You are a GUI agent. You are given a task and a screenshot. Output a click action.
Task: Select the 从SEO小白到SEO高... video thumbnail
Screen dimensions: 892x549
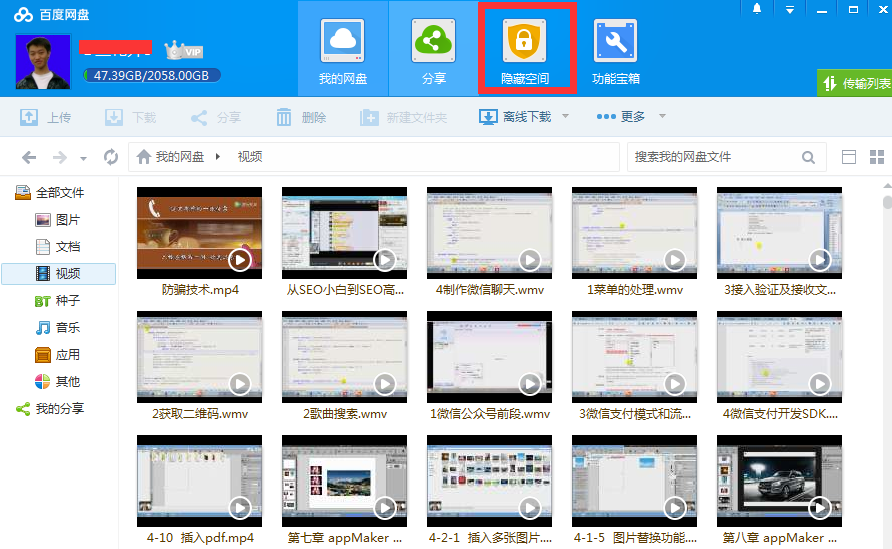[344, 233]
